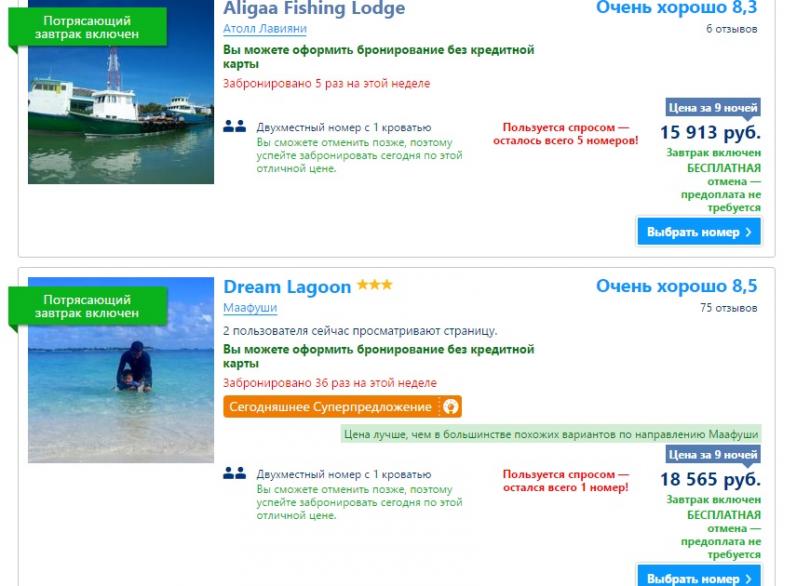
Task: Open the Dream Lagoon hotel title
Action: (287, 287)
